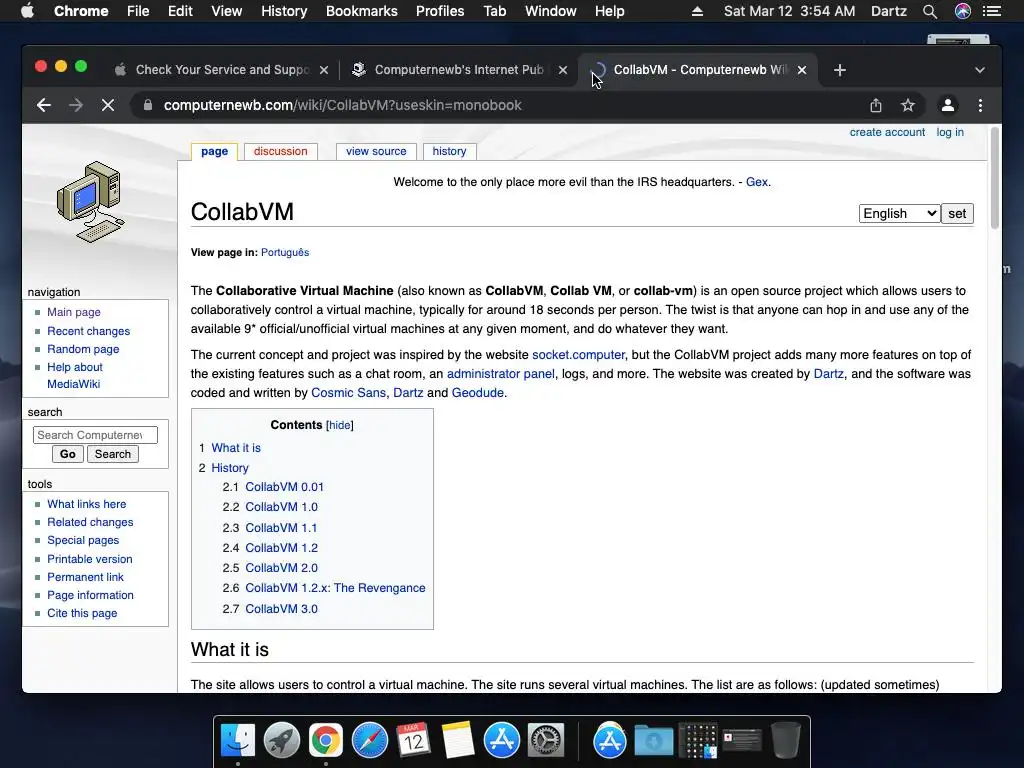Viewport: 1024px width, 768px height.
Task: Open a new tab with plus button
Action: [x=840, y=70]
